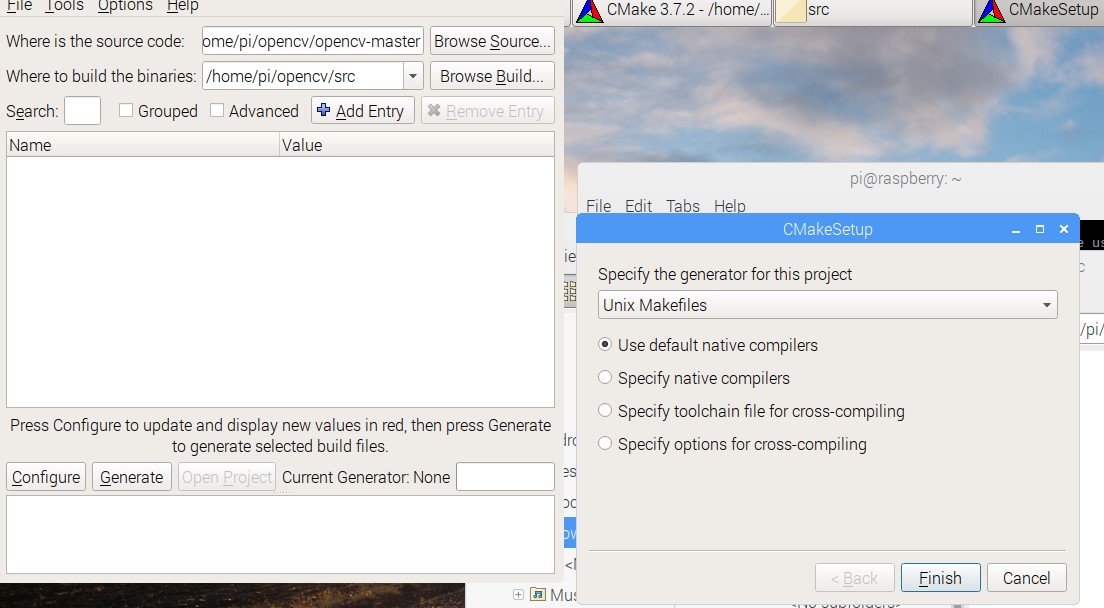Select Specify options for cross-compiling
Image resolution: width=1104 pixels, height=608 pixels.
[605, 443]
